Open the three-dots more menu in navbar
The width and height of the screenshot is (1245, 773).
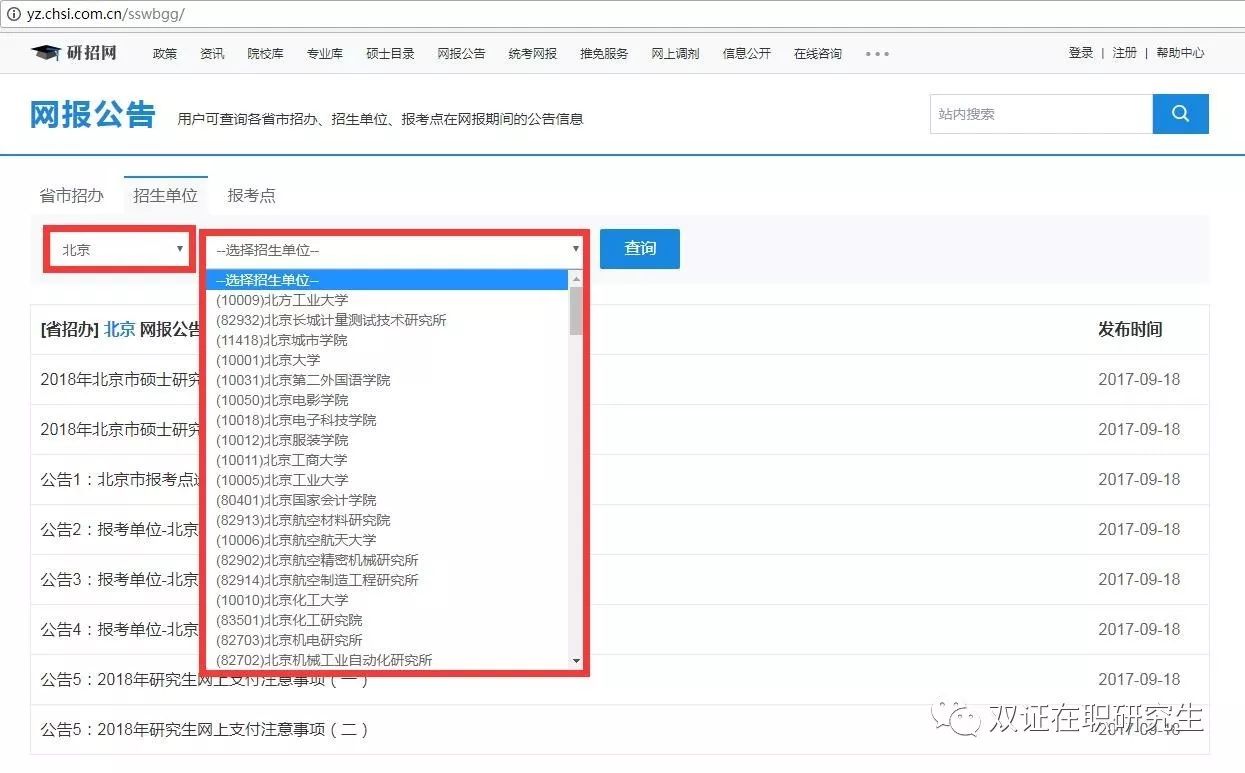(x=877, y=54)
